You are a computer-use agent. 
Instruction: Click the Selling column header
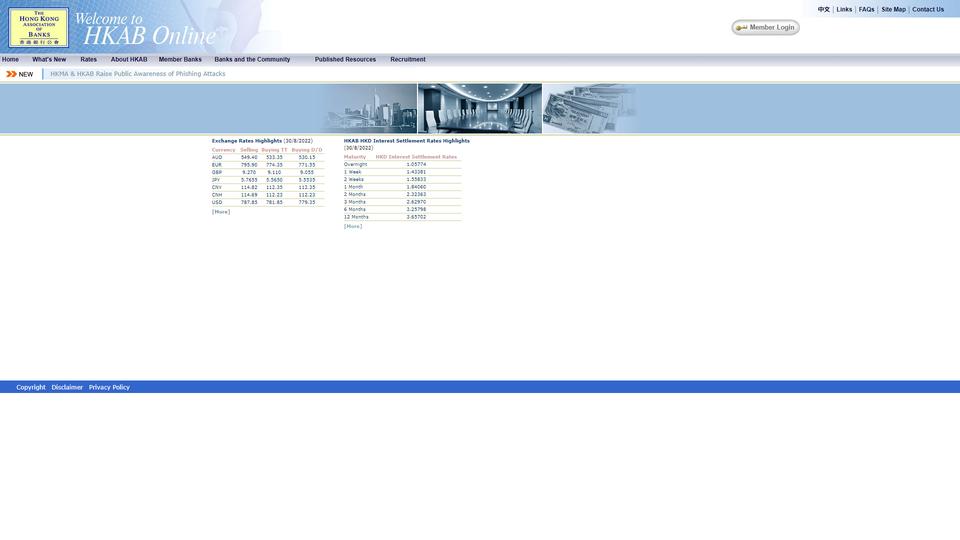pyautogui.click(x=249, y=150)
